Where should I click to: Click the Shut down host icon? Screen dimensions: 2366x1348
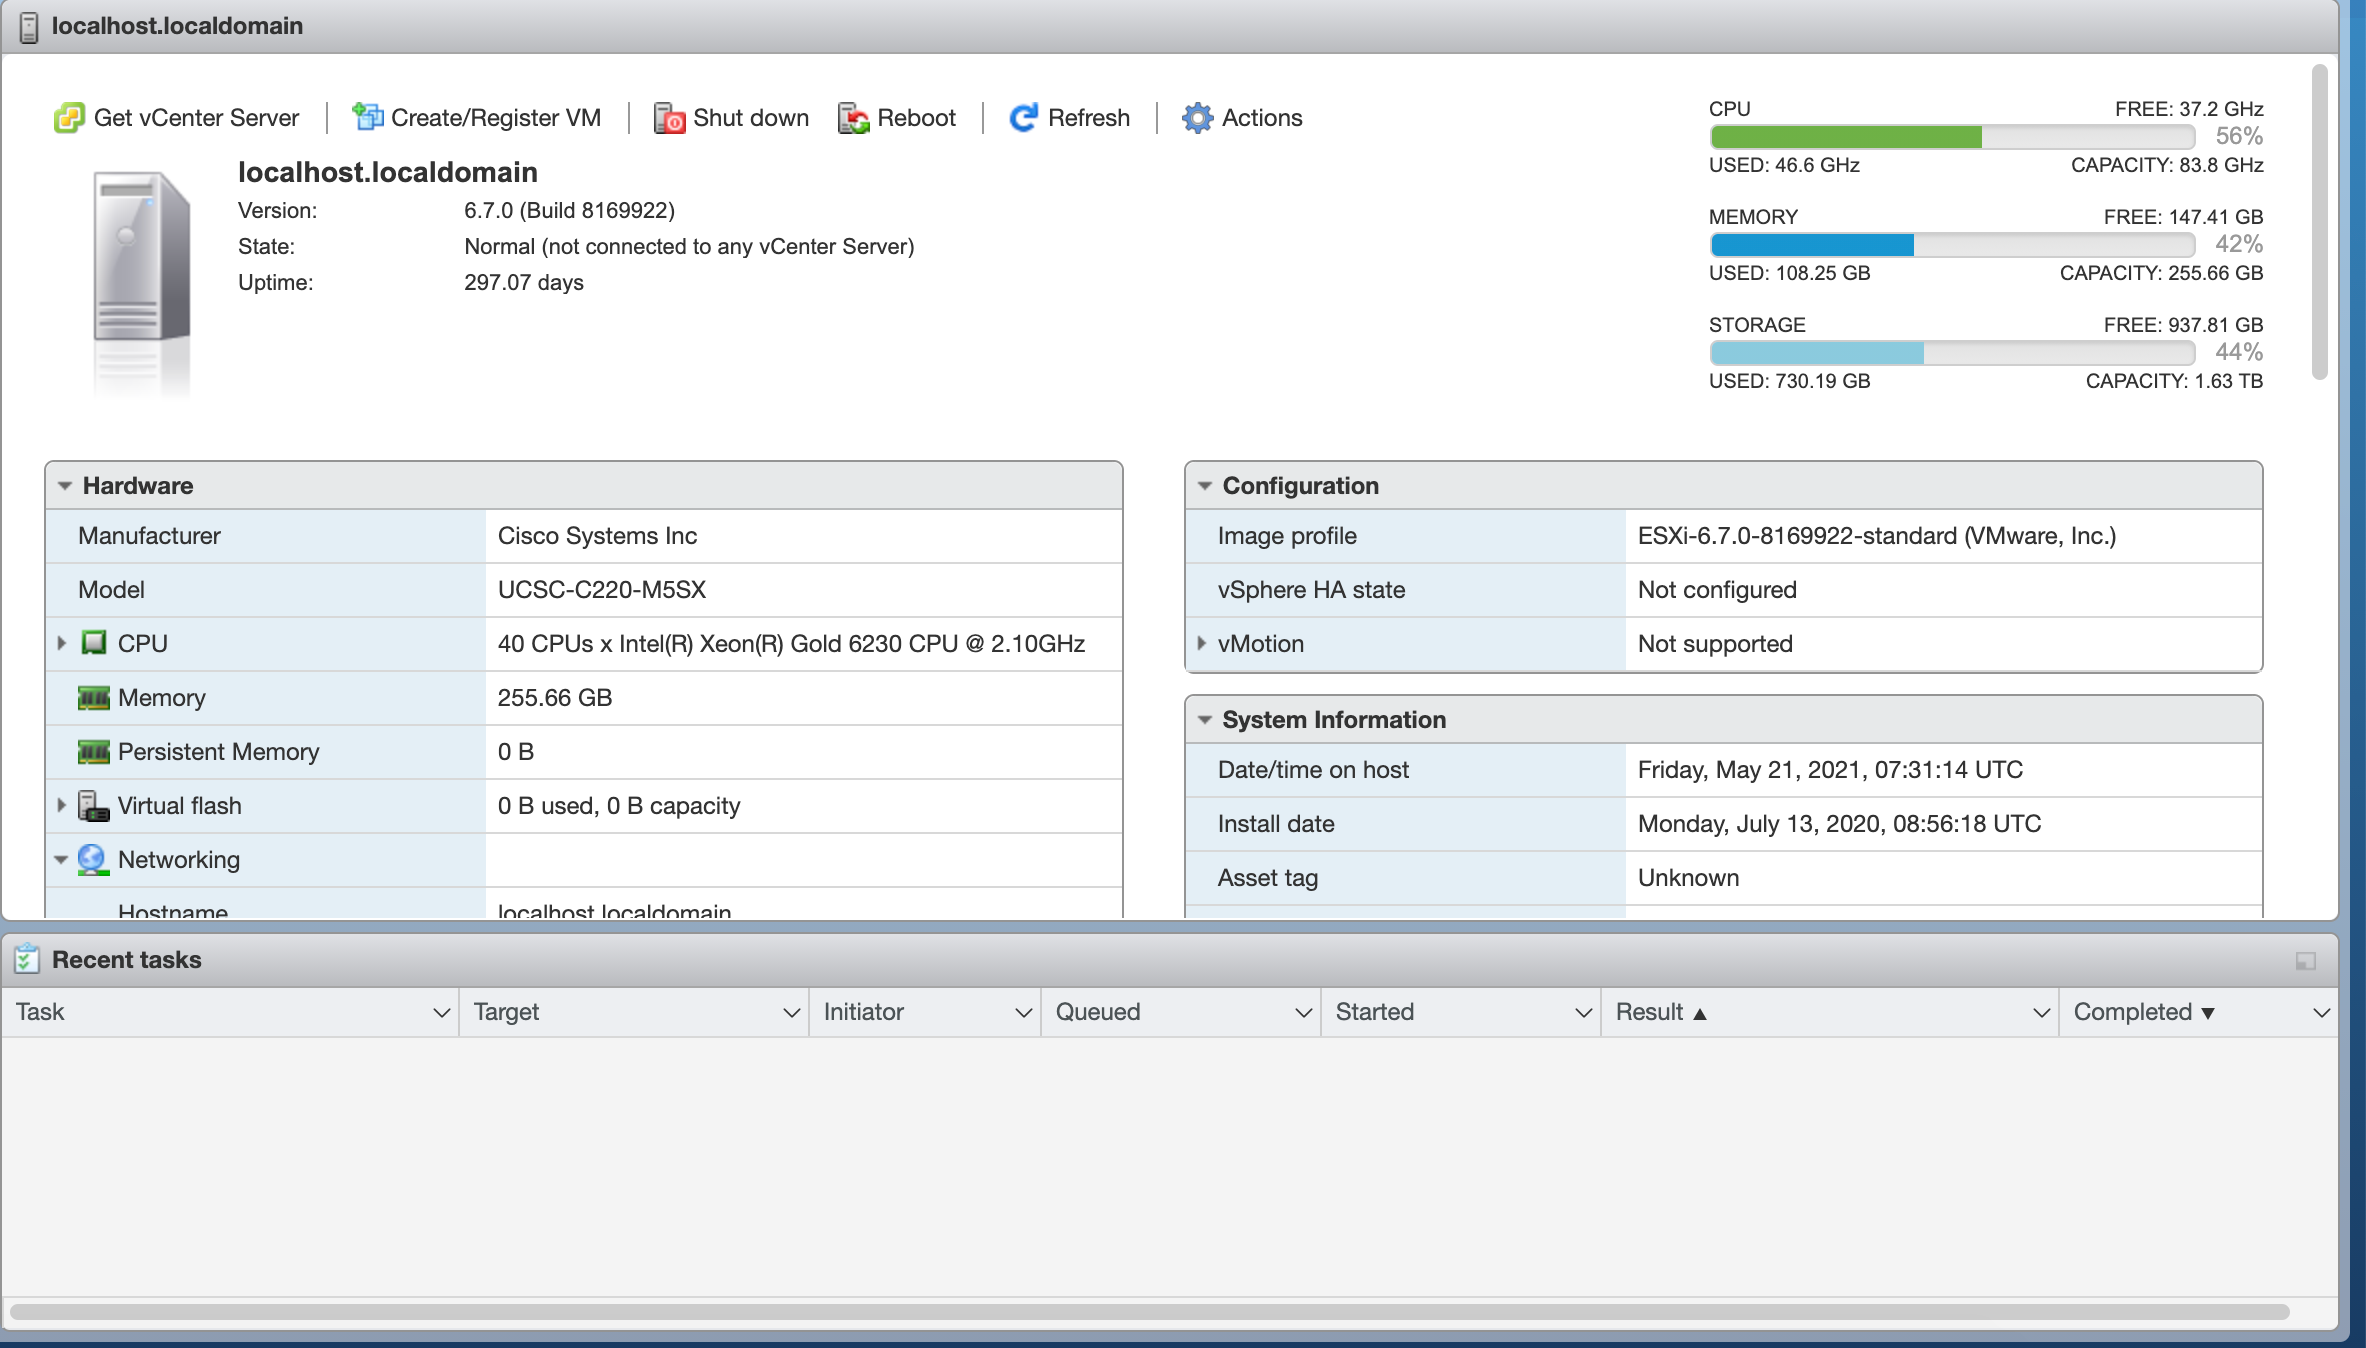[x=669, y=118]
